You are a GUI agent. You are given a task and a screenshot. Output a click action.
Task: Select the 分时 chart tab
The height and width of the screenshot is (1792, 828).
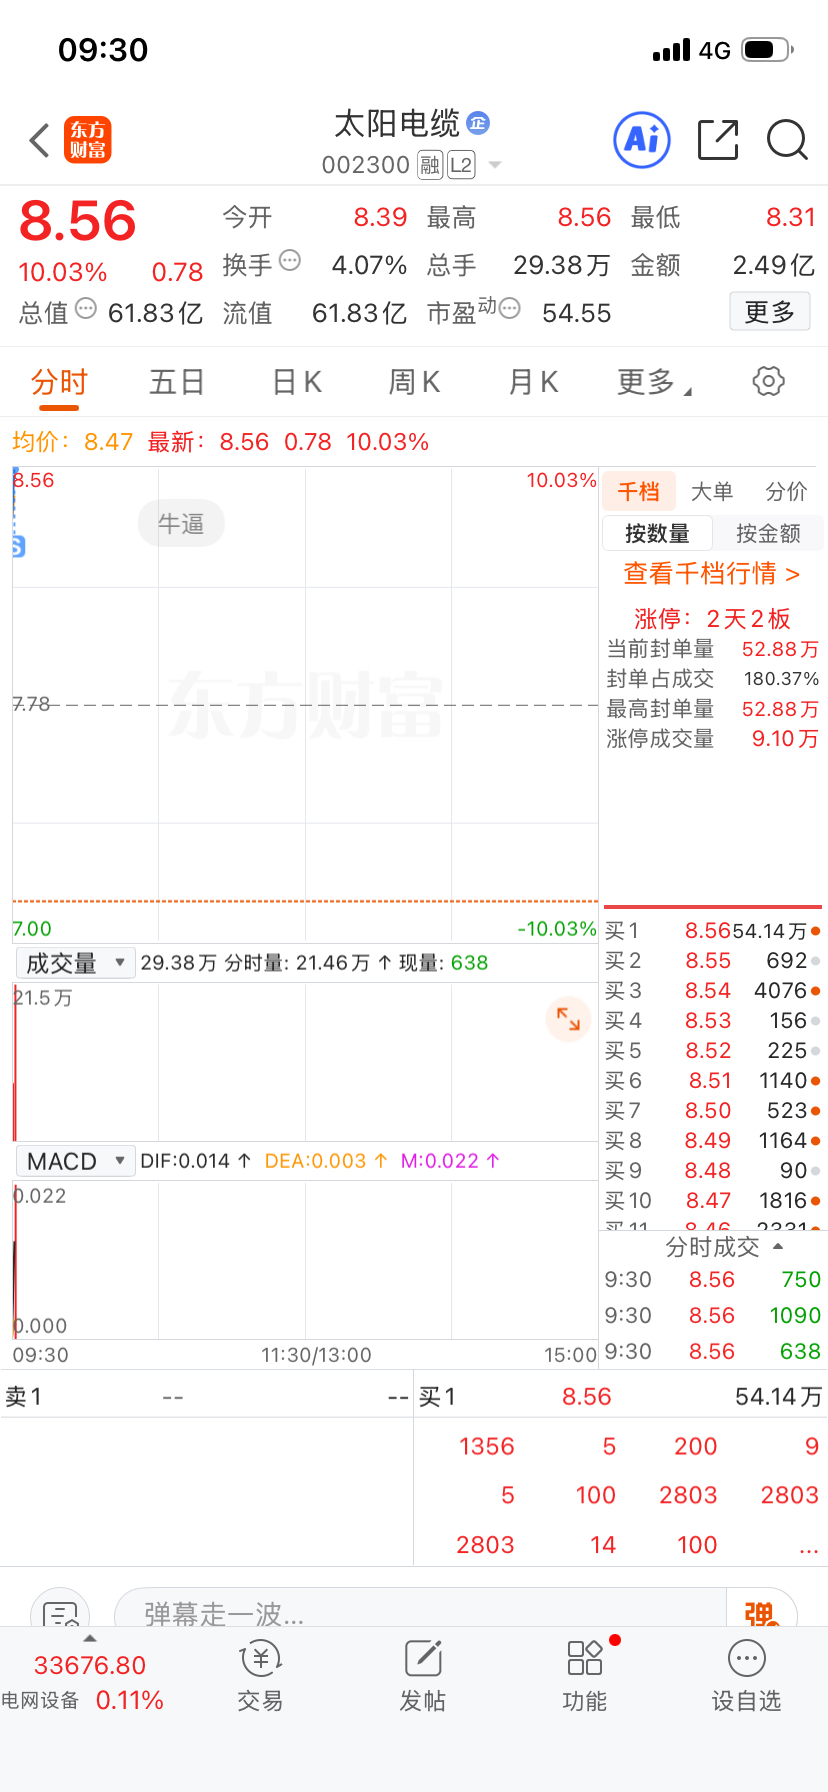(59, 382)
